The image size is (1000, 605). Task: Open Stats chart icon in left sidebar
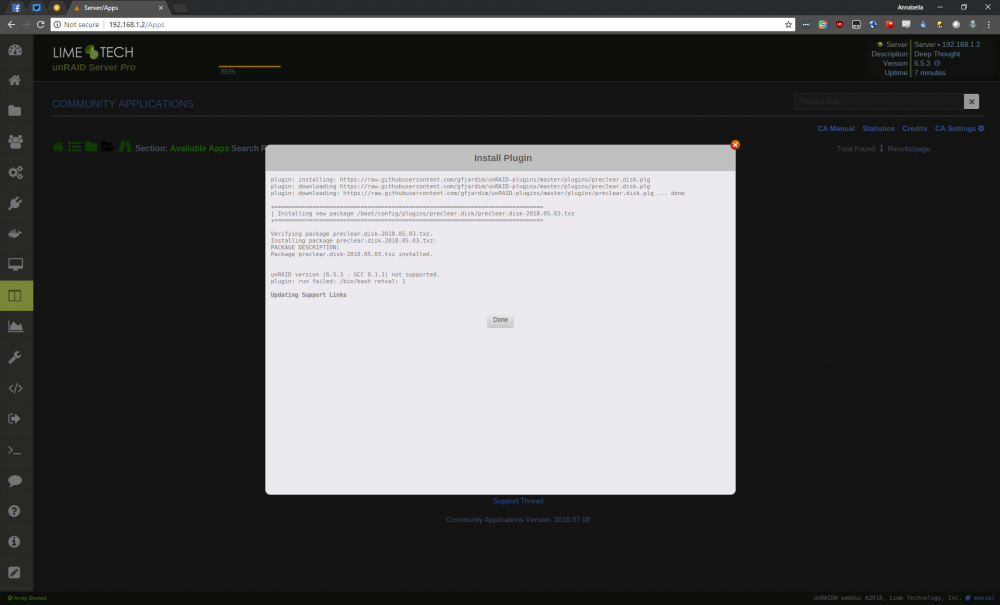[x=15, y=326]
